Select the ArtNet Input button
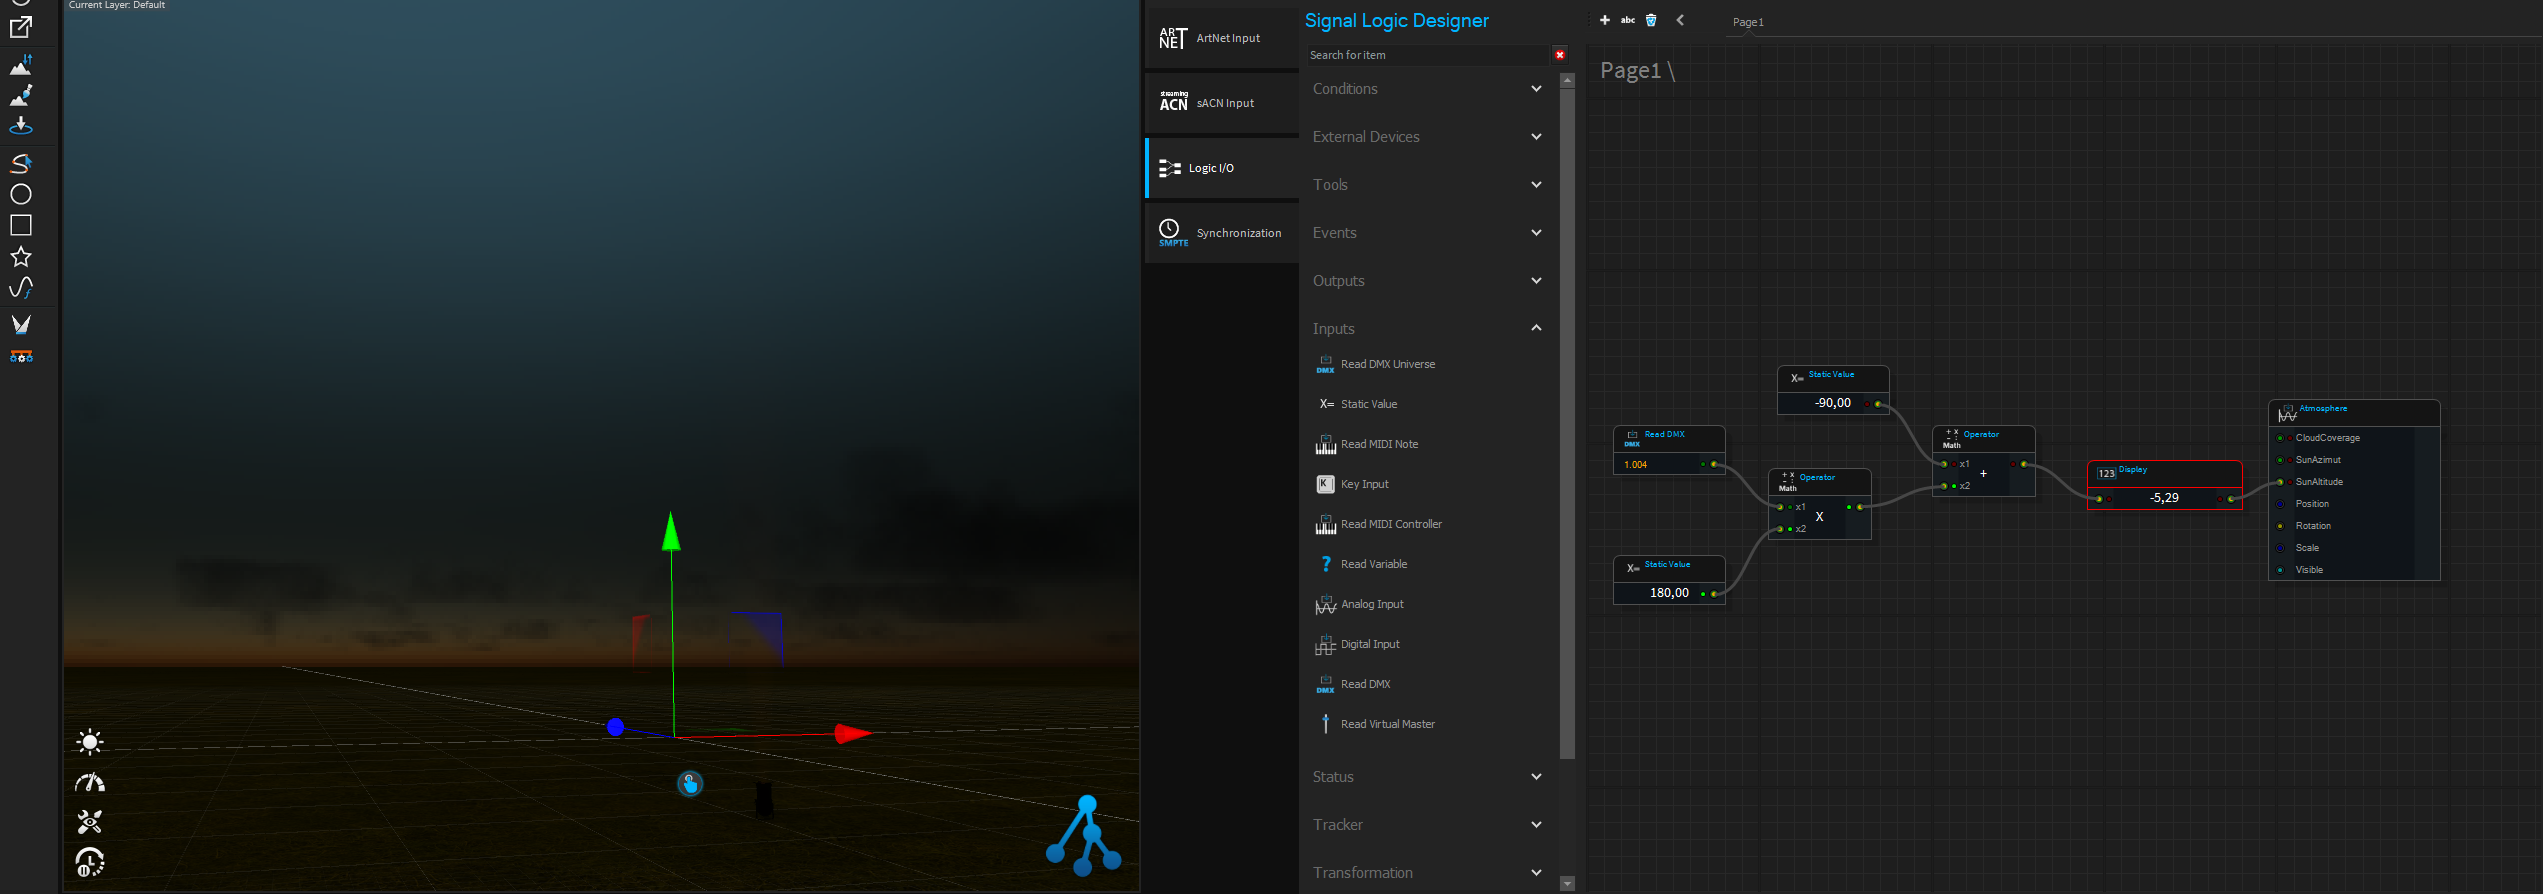The height and width of the screenshot is (894, 2543). 1222,38
